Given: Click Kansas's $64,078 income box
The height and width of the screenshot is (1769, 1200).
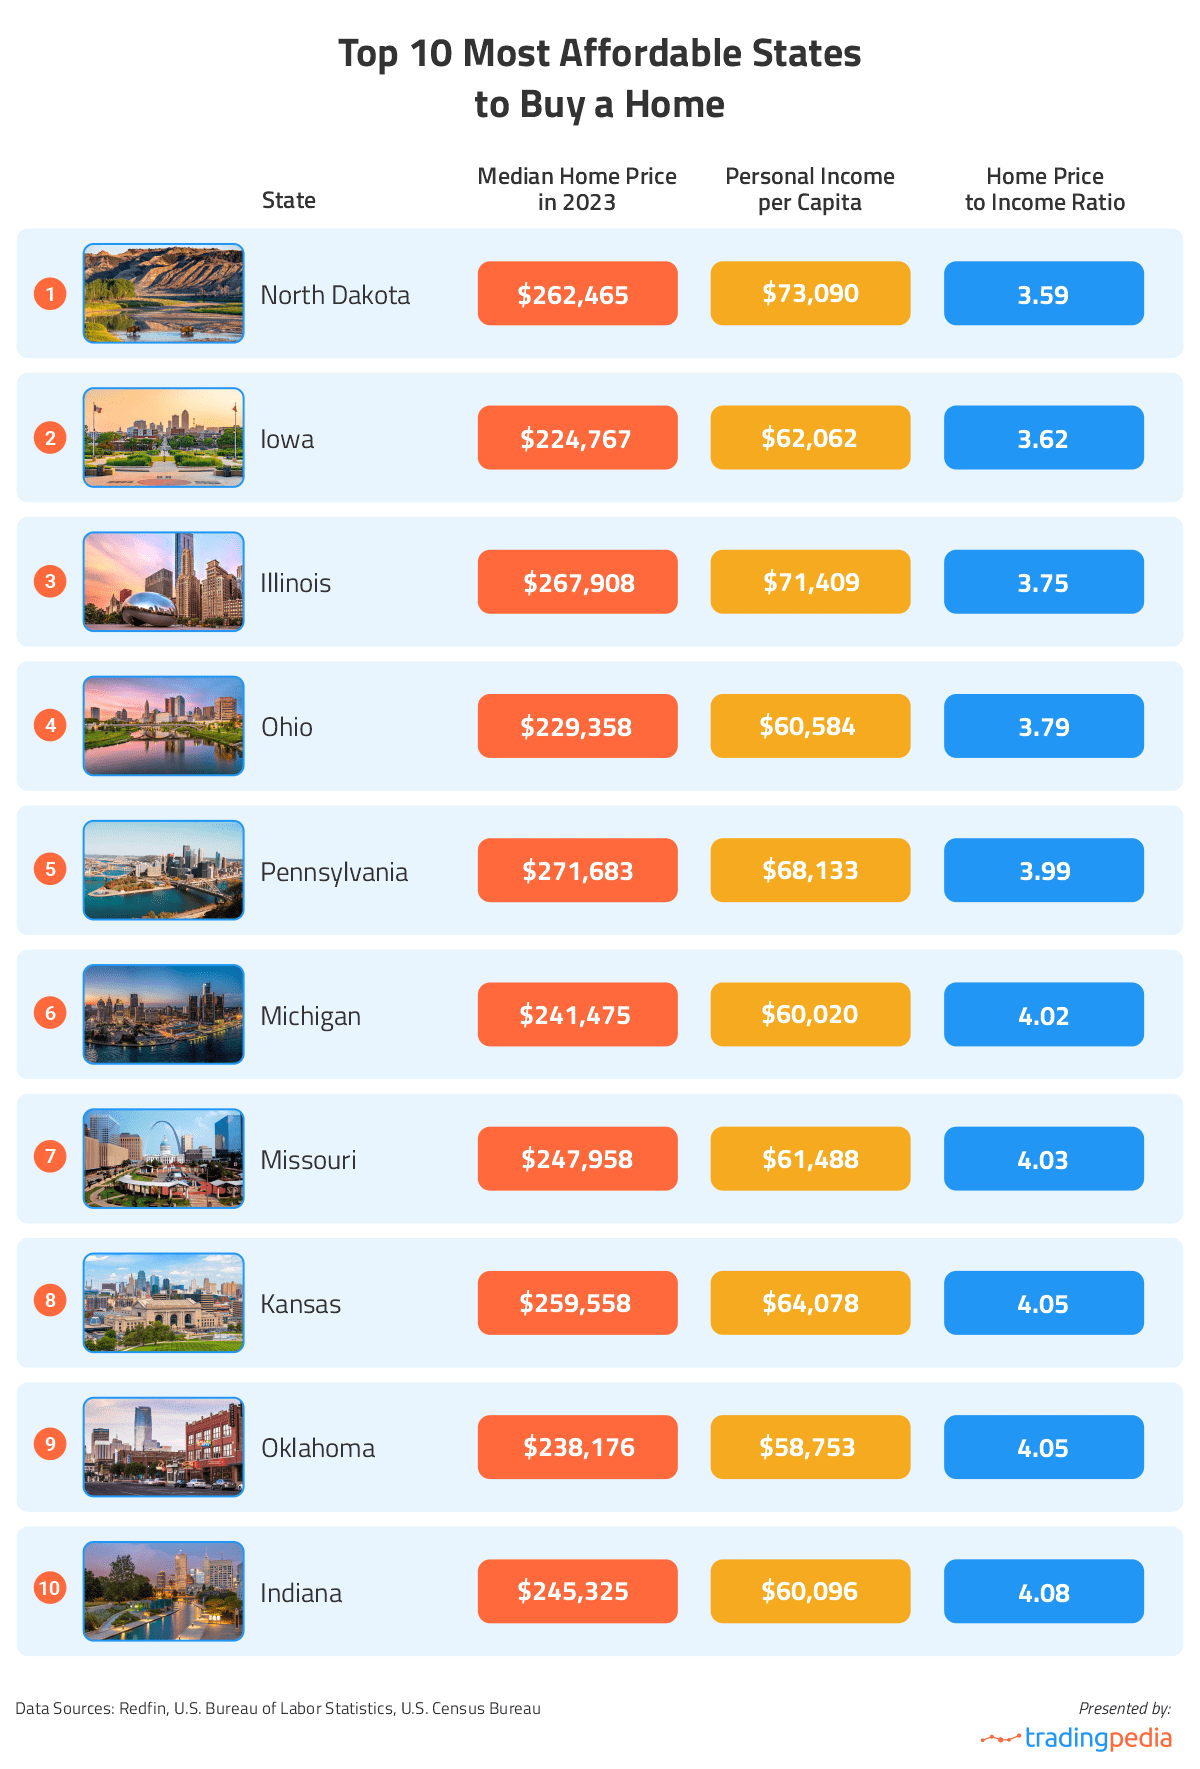Looking at the screenshot, I should coord(810,1303).
